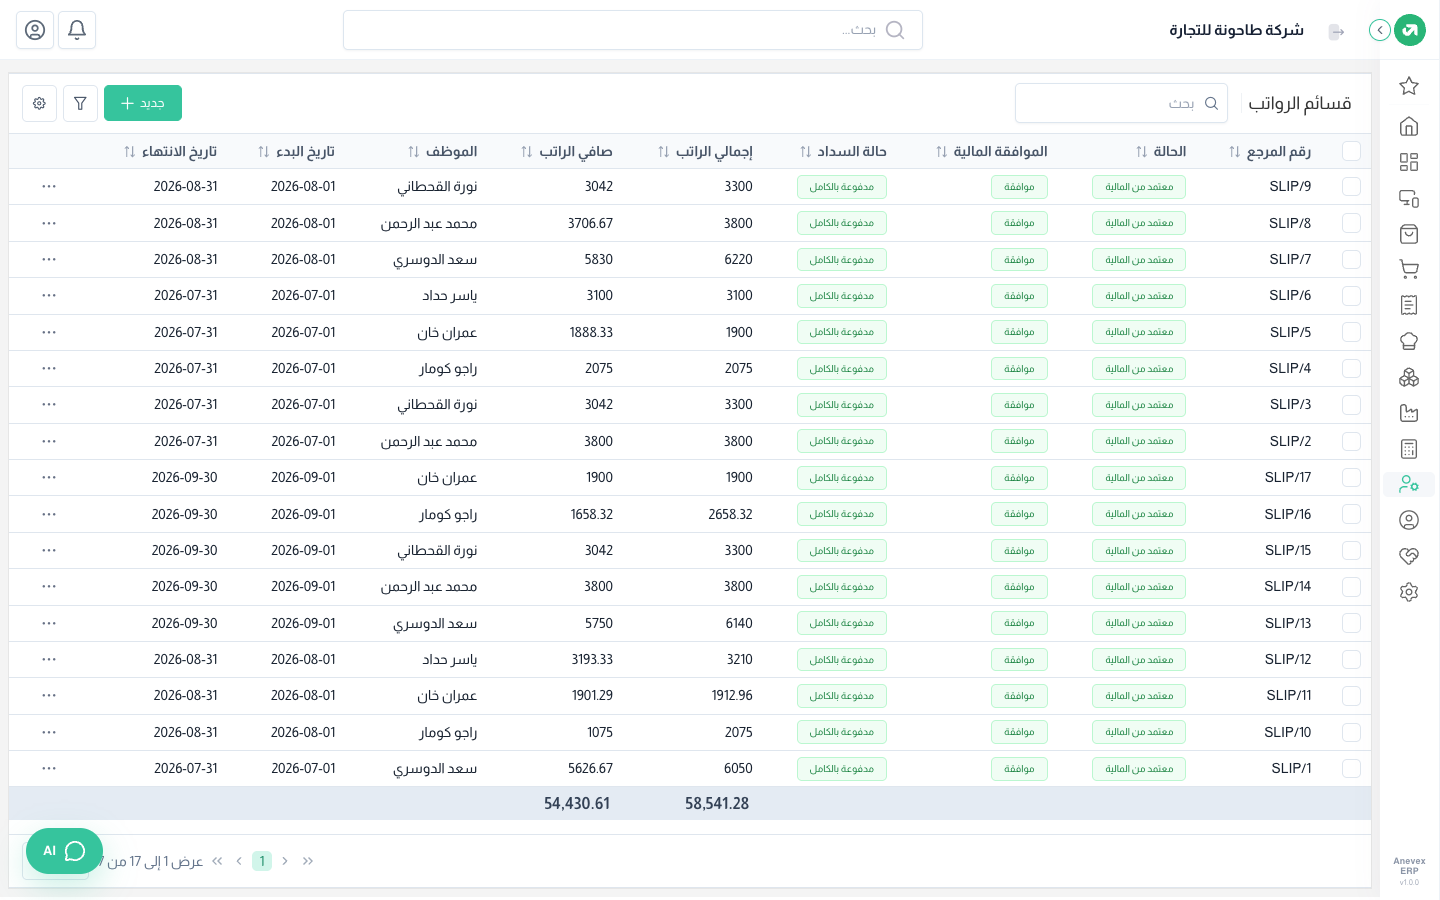Open the dashboard grid icon in sidebar

tap(1409, 162)
